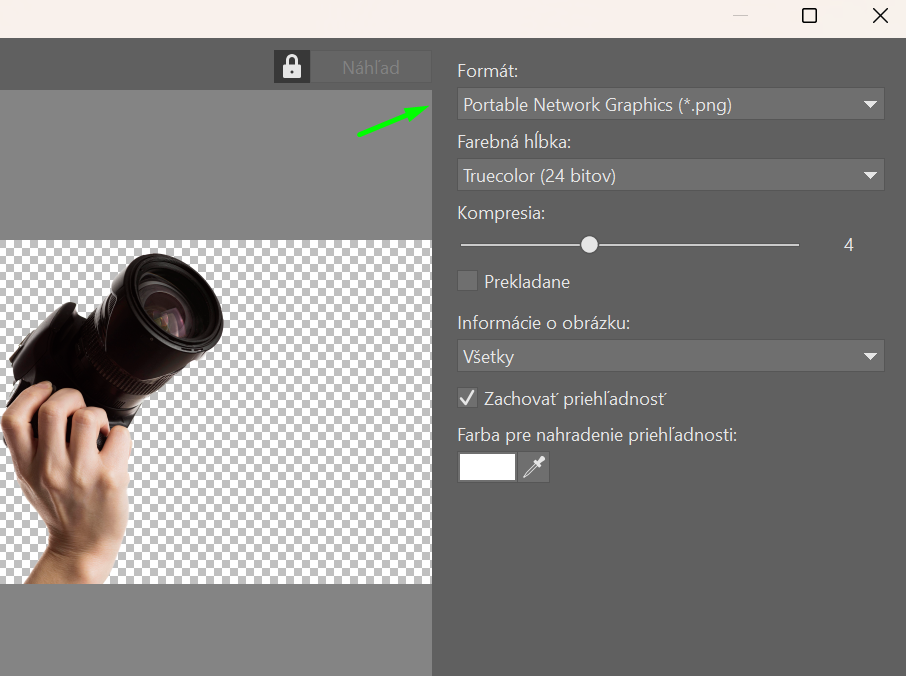Click the Kompresia value 4
This screenshot has width=906, height=676.
(x=848, y=245)
